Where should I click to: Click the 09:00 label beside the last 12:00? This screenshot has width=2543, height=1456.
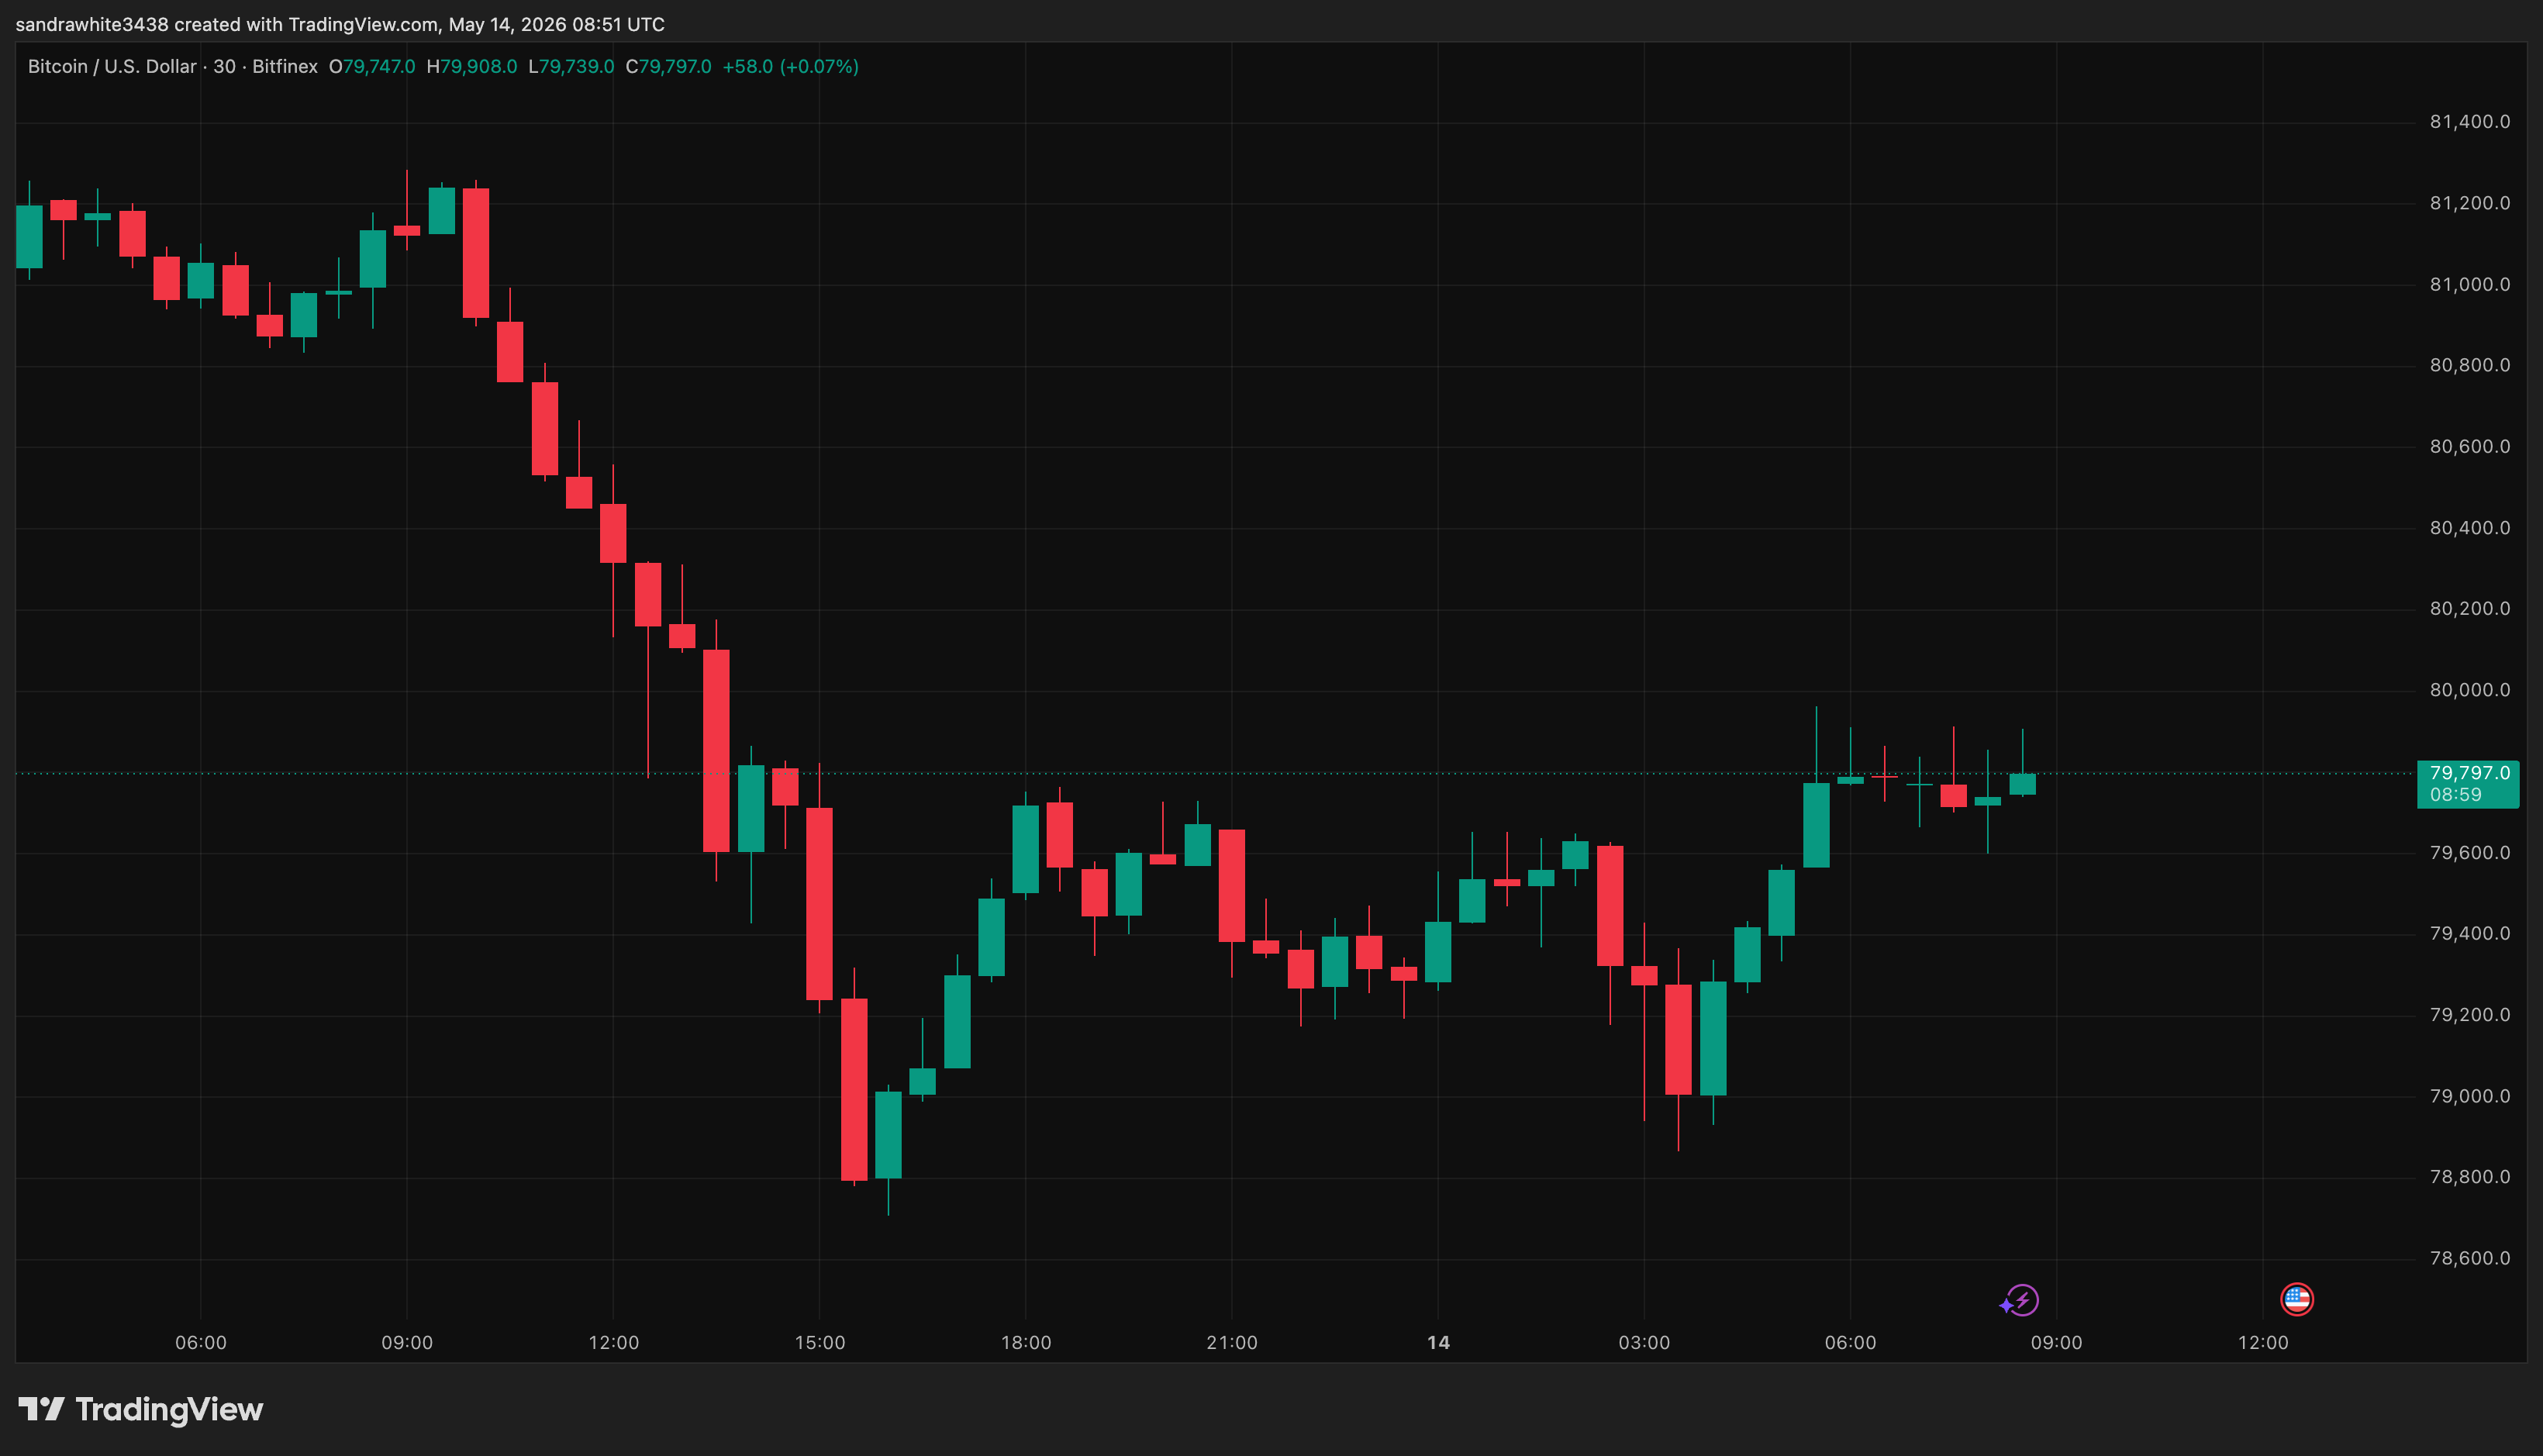click(x=2056, y=1343)
